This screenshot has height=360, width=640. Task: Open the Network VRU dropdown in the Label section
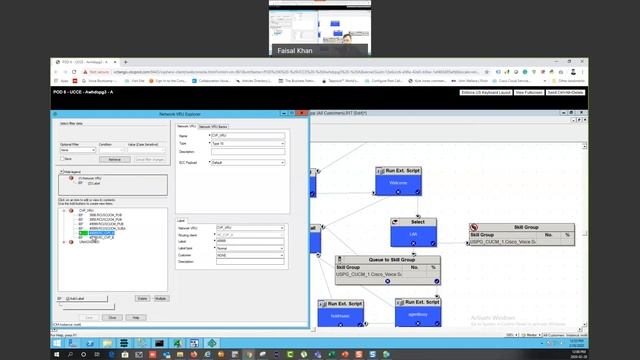coord(250,228)
